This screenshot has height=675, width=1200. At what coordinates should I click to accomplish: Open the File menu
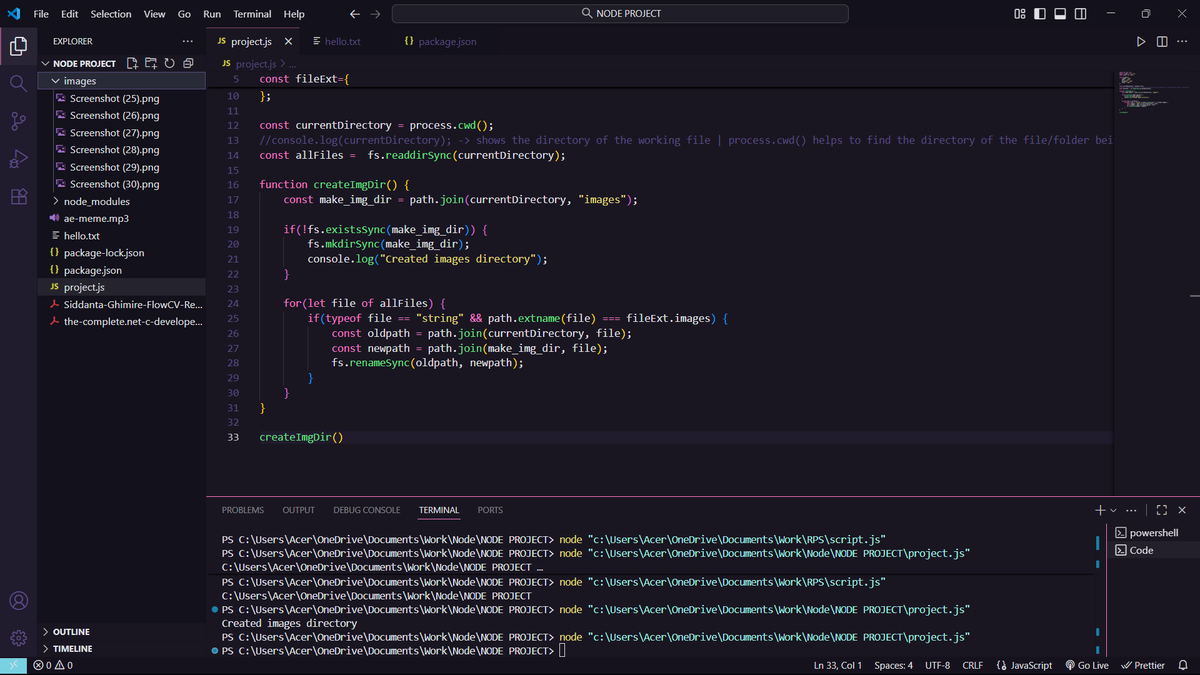click(x=41, y=14)
